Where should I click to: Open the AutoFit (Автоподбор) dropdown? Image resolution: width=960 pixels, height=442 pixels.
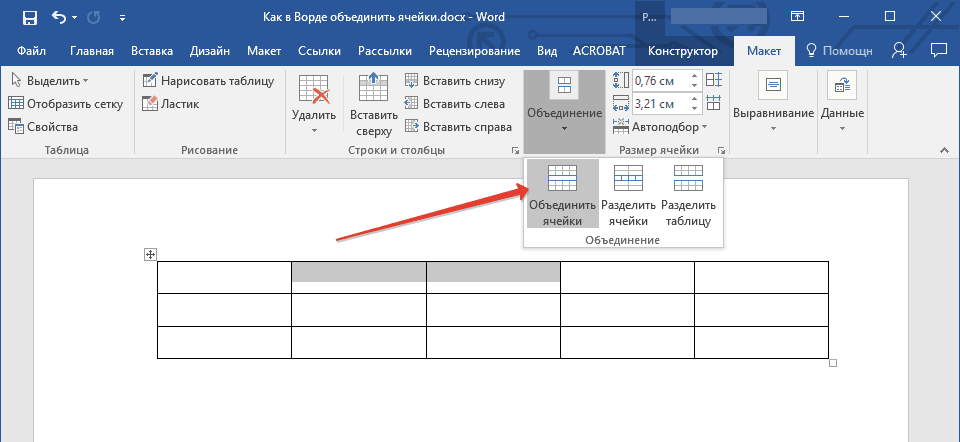pyautogui.click(x=668, y=127)
